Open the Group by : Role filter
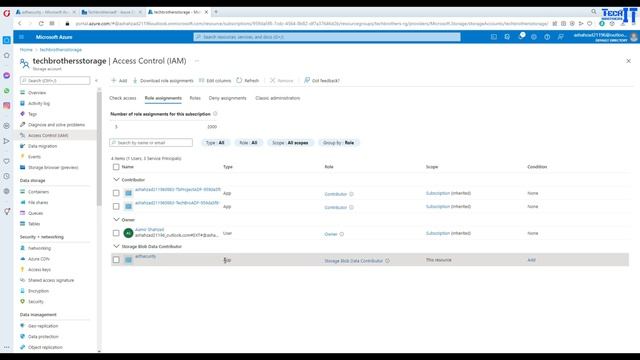 (338, 143)
